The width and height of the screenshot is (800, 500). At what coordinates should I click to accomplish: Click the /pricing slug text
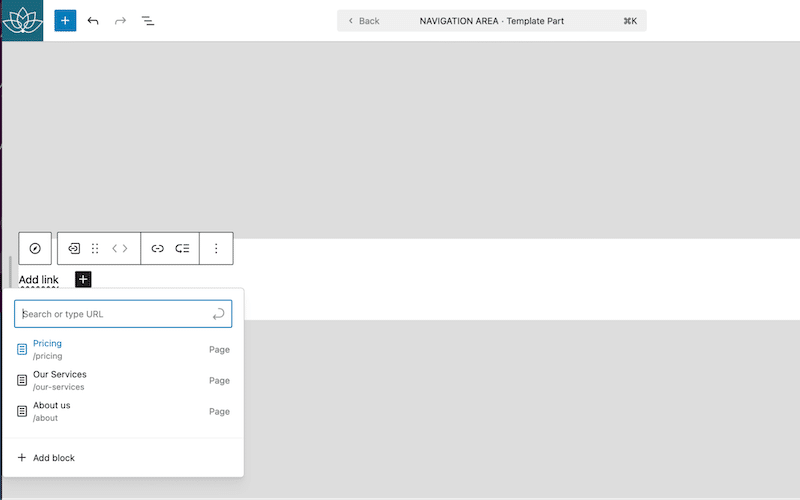pyautogui.click(x=47, y=356)
